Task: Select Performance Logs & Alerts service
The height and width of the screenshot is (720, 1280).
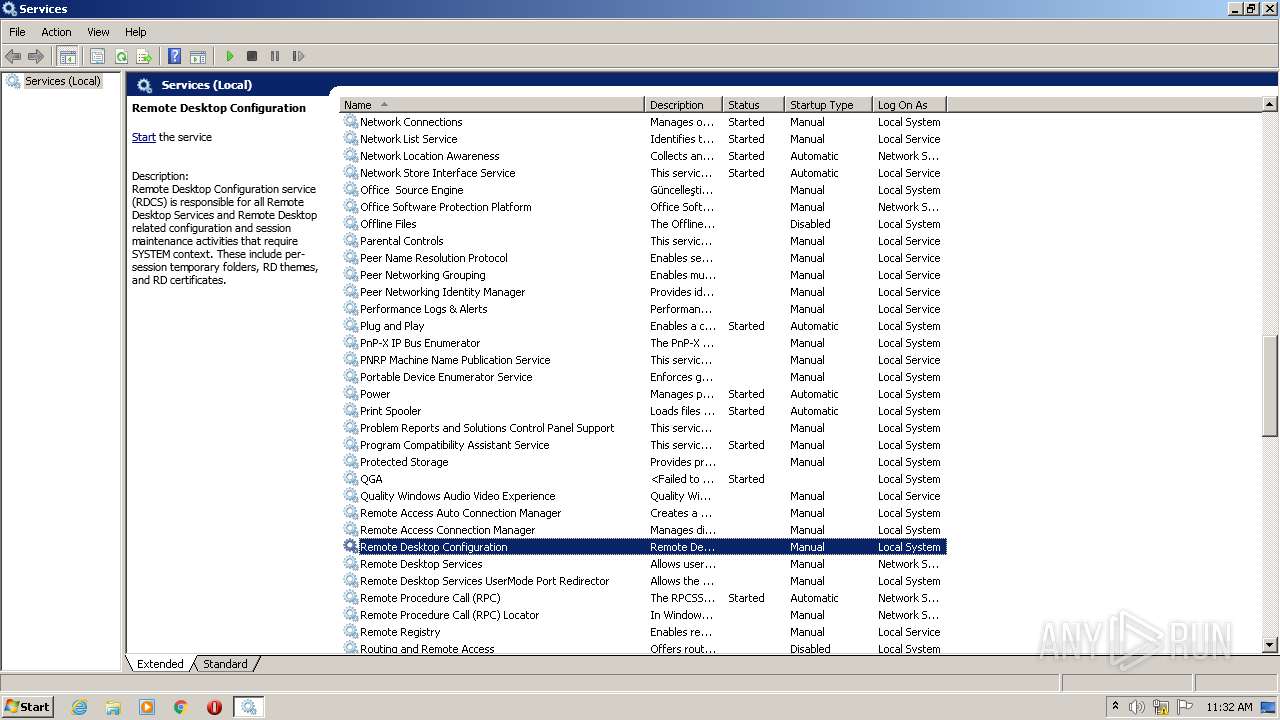Action: click(643, 309)
